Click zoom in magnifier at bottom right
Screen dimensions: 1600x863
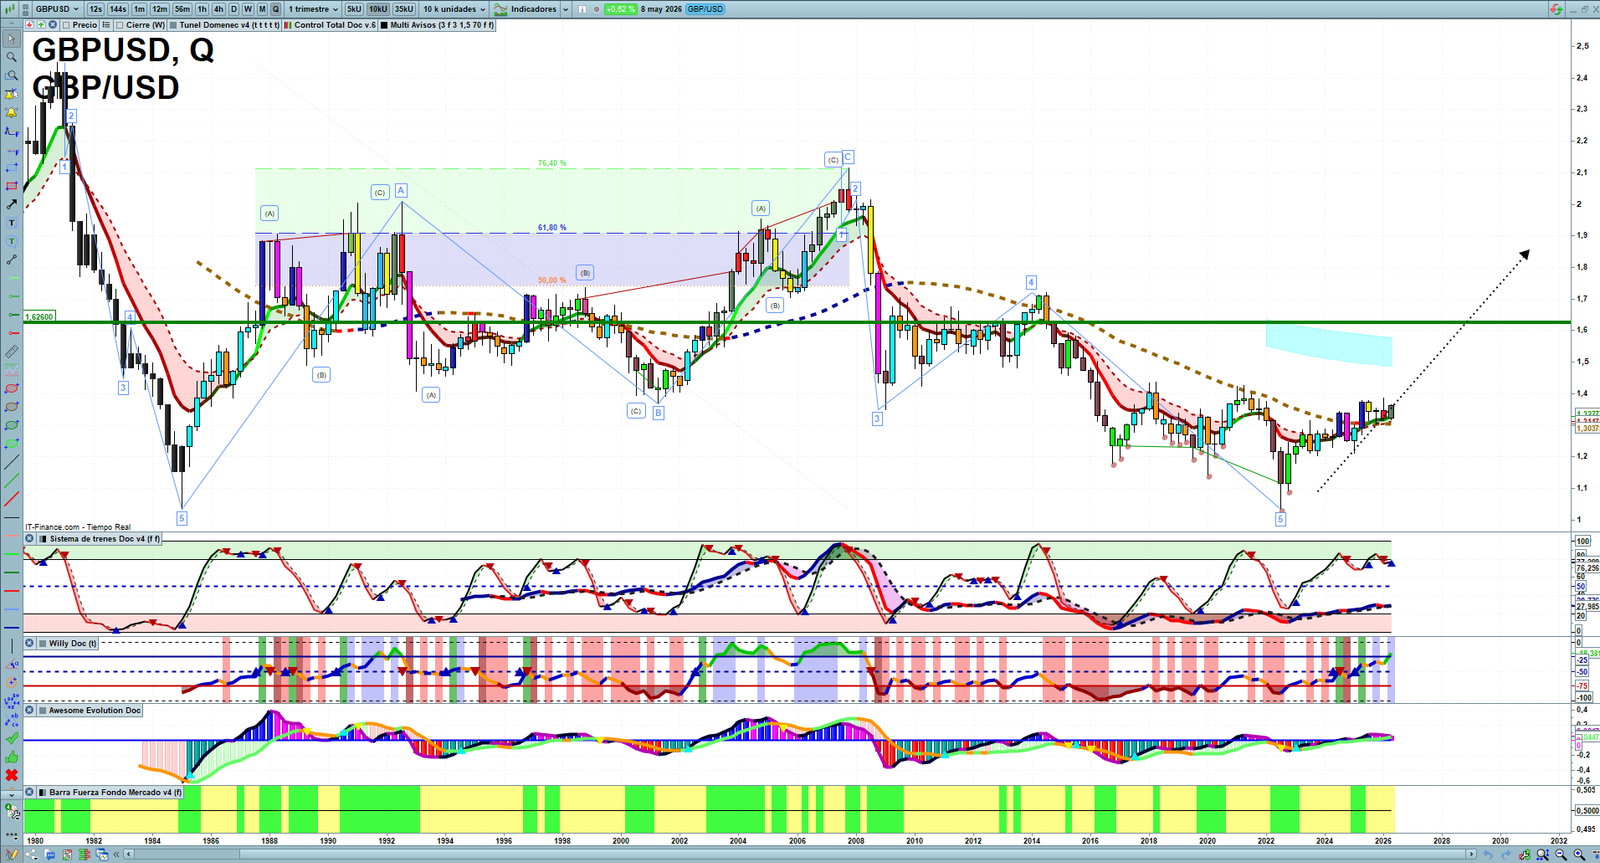[1579, 855]
